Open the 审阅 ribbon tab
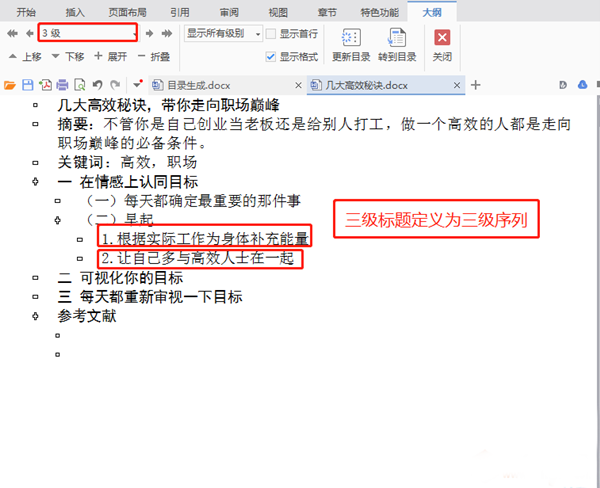Viewport: 600px width, 488px height. tap(228, 11)
